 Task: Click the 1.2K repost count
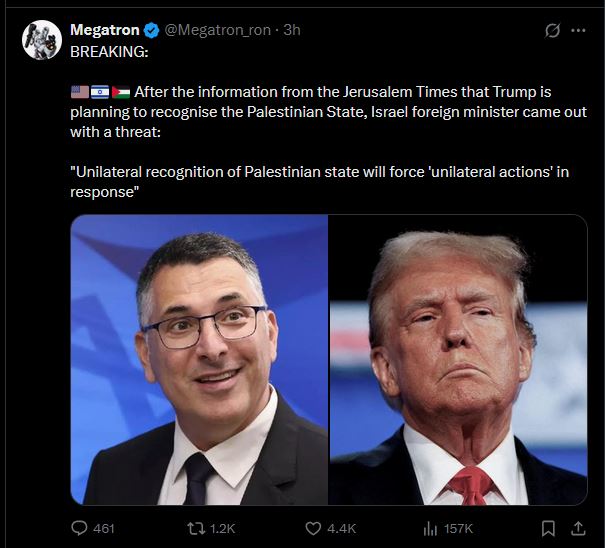click(x=223, y=528)
